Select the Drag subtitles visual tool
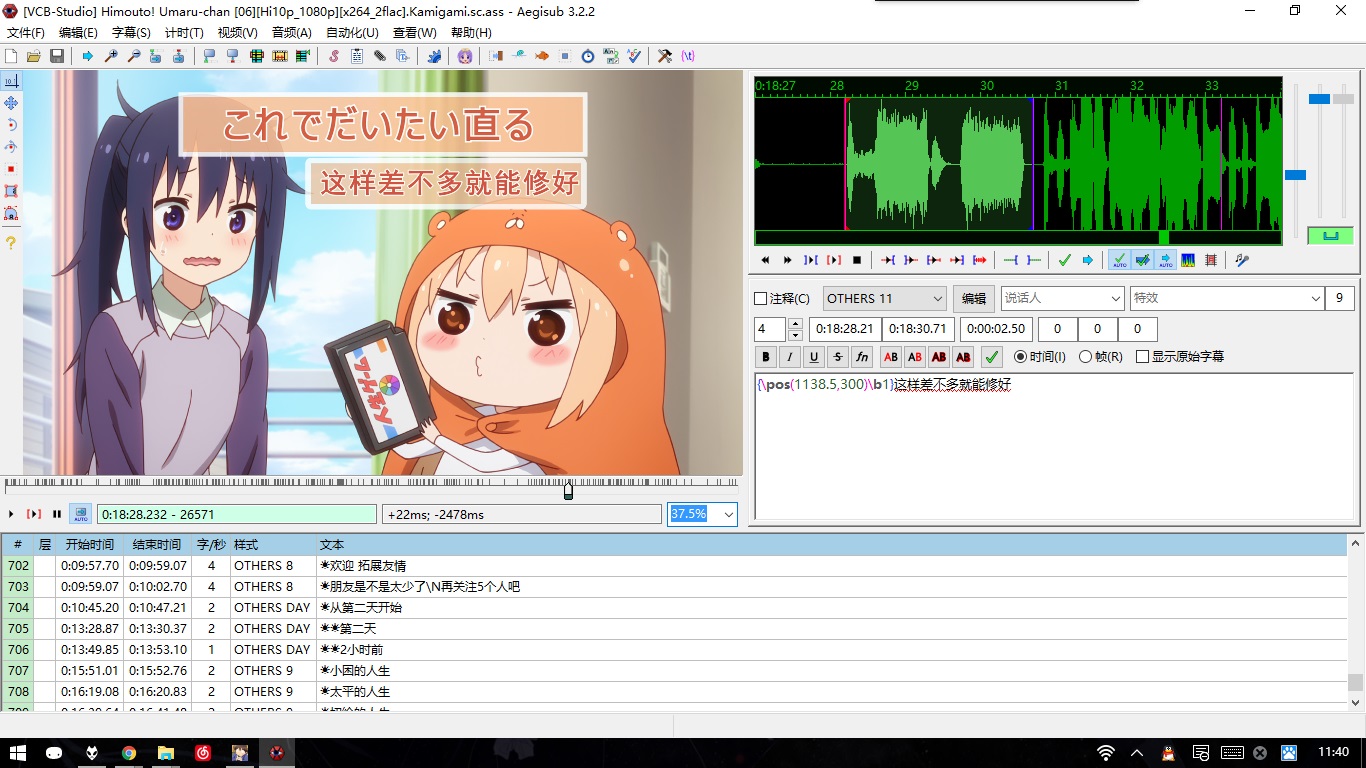 [x=11, y=103]
